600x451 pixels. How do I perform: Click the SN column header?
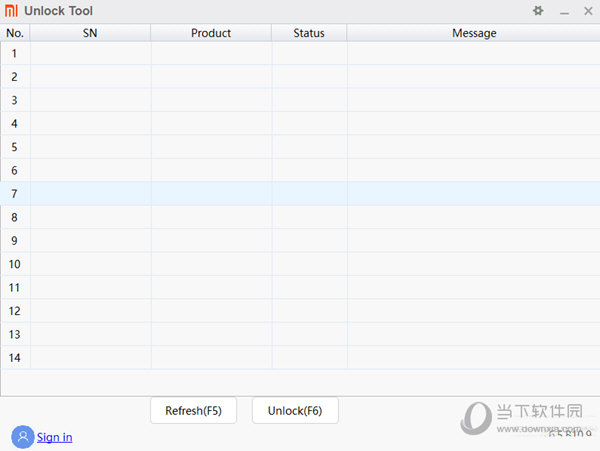[90, 33]
